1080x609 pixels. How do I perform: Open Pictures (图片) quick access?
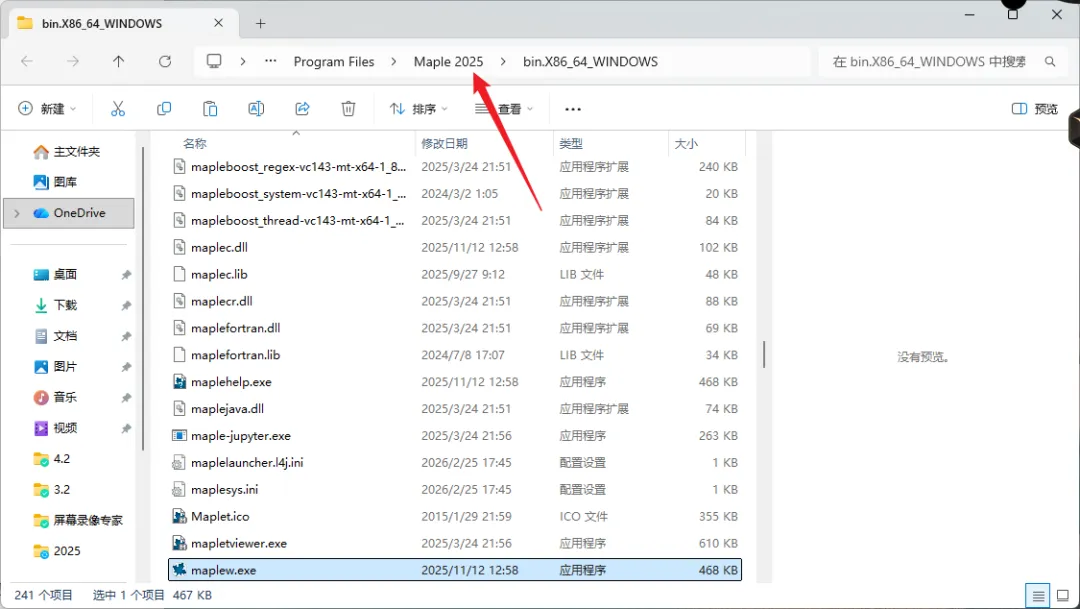coord(55,367)
